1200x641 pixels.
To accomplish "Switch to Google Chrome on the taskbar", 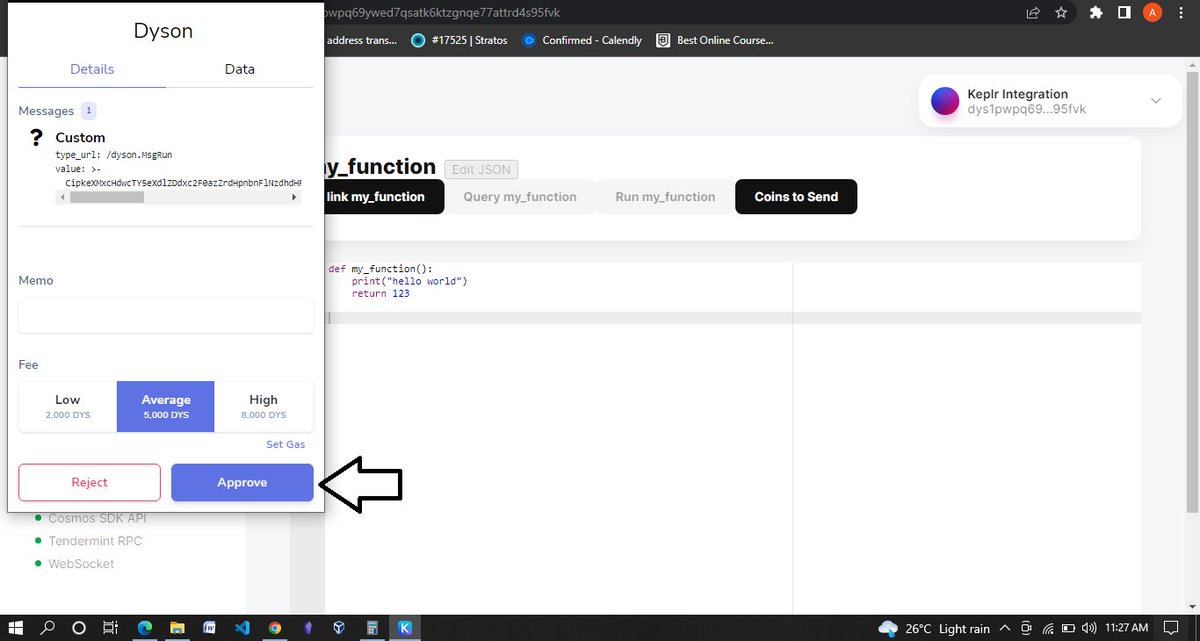I will pyautogui.click(x=275, y=628).
